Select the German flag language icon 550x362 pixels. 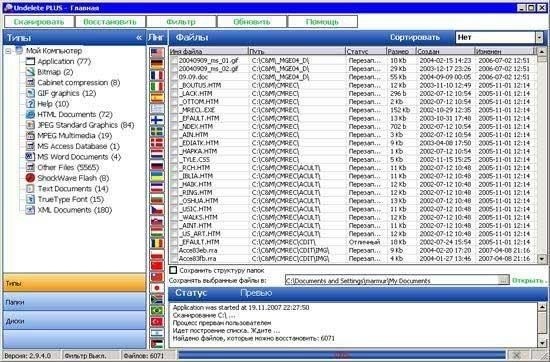(157, 64)
